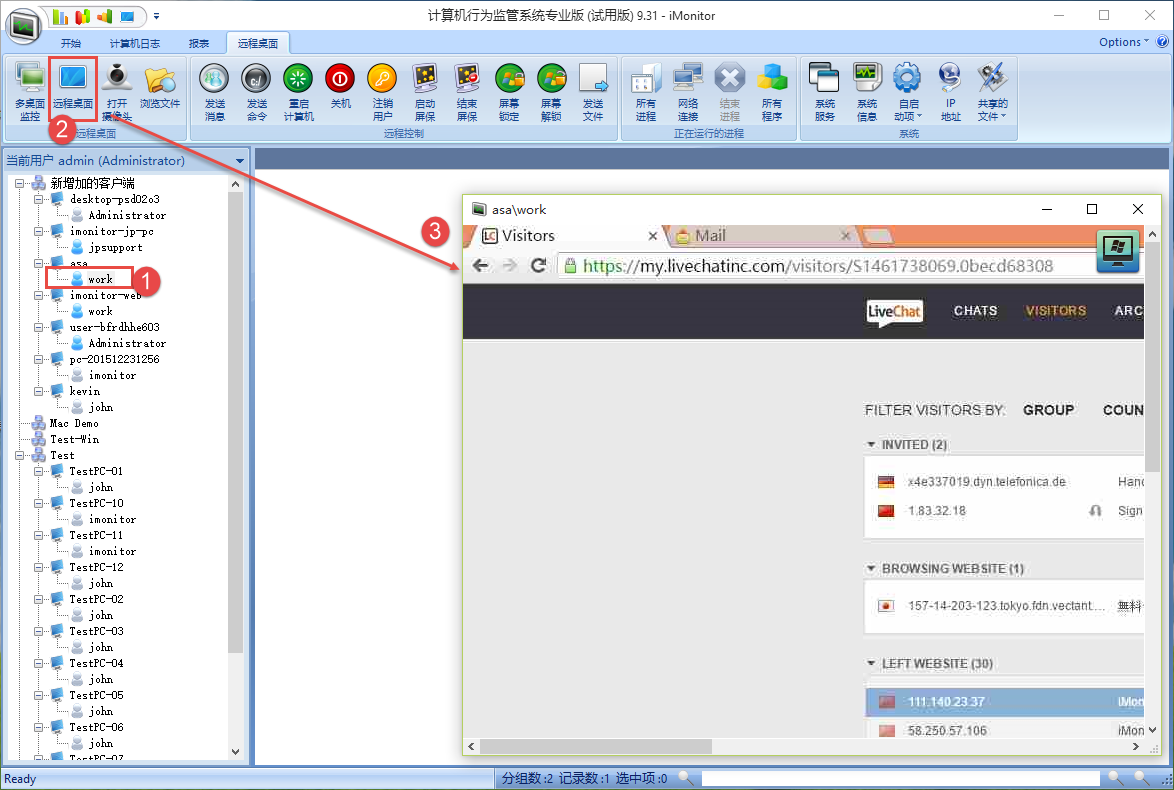Select the 远程桌面 ribbon tab

pyautogui.click(x=258, y=43)
